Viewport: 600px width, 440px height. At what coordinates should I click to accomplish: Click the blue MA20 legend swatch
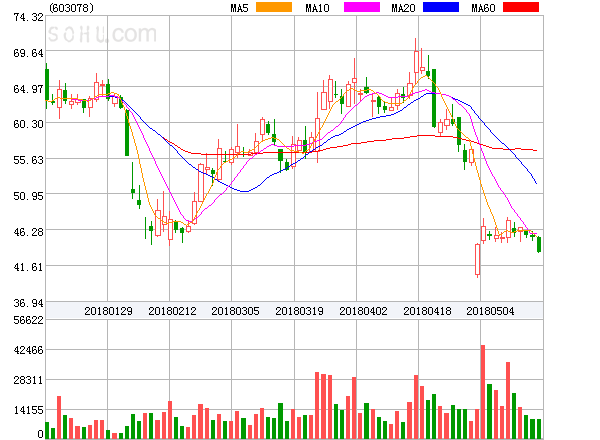coord(441,7)
